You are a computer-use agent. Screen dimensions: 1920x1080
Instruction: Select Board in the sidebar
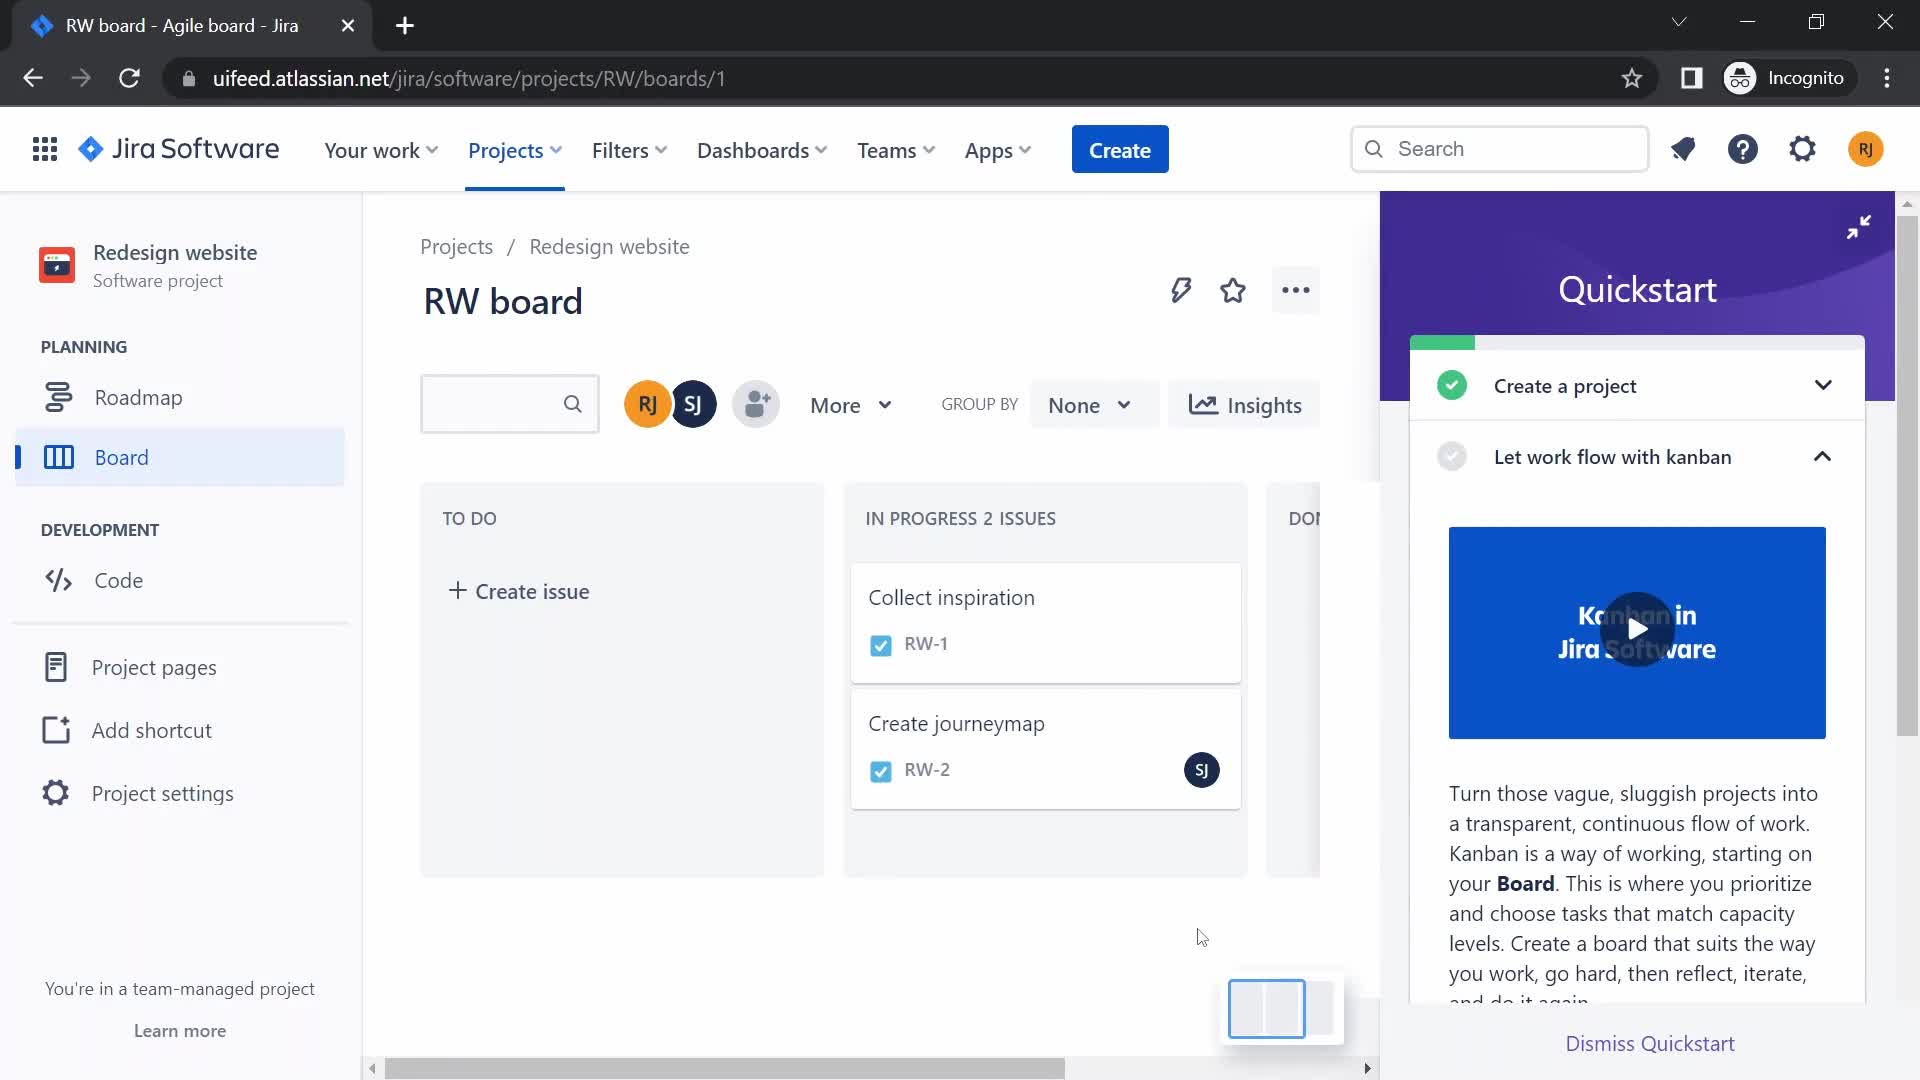pos(180,457)
